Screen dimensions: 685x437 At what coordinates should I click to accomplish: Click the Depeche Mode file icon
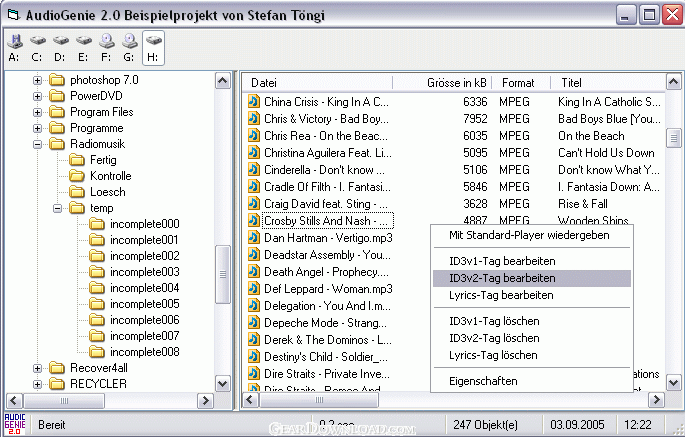pyautogui.click(x=253, y=323)
